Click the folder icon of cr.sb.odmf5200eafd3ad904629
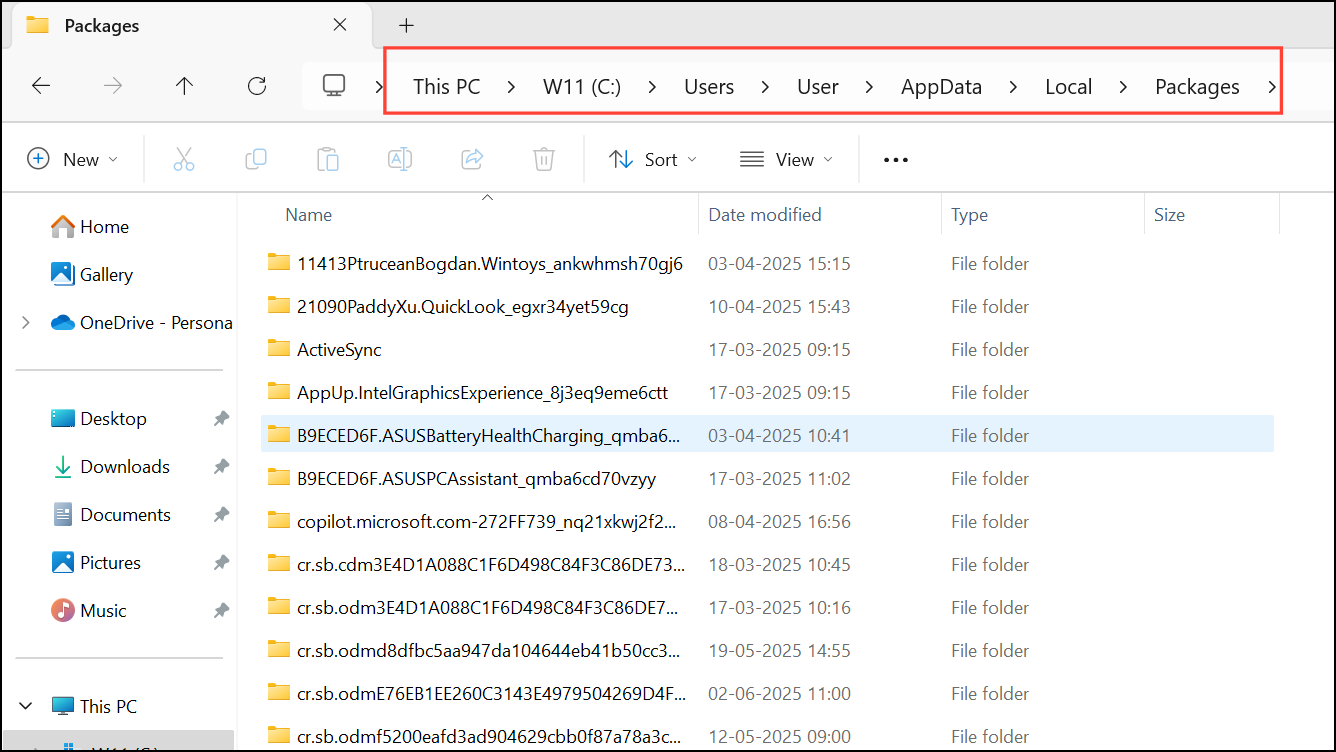The image size is (1336, 752). [279, 736]
